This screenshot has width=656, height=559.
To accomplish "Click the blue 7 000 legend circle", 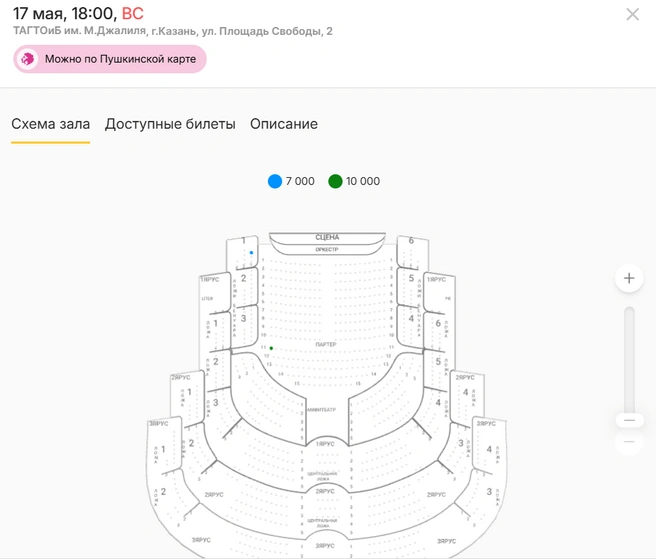I will (275, 181).
